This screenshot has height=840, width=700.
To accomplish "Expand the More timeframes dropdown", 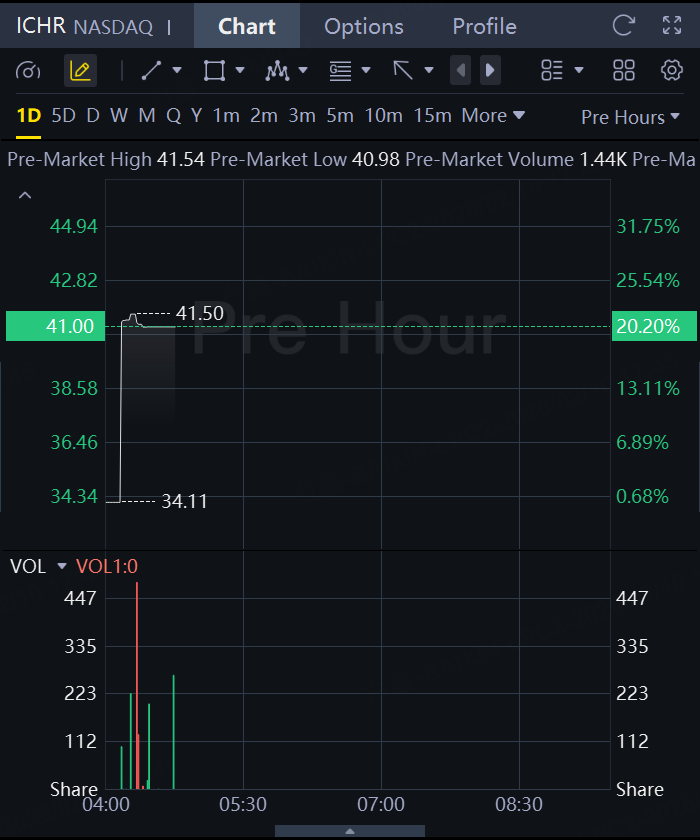I will 493,116.
